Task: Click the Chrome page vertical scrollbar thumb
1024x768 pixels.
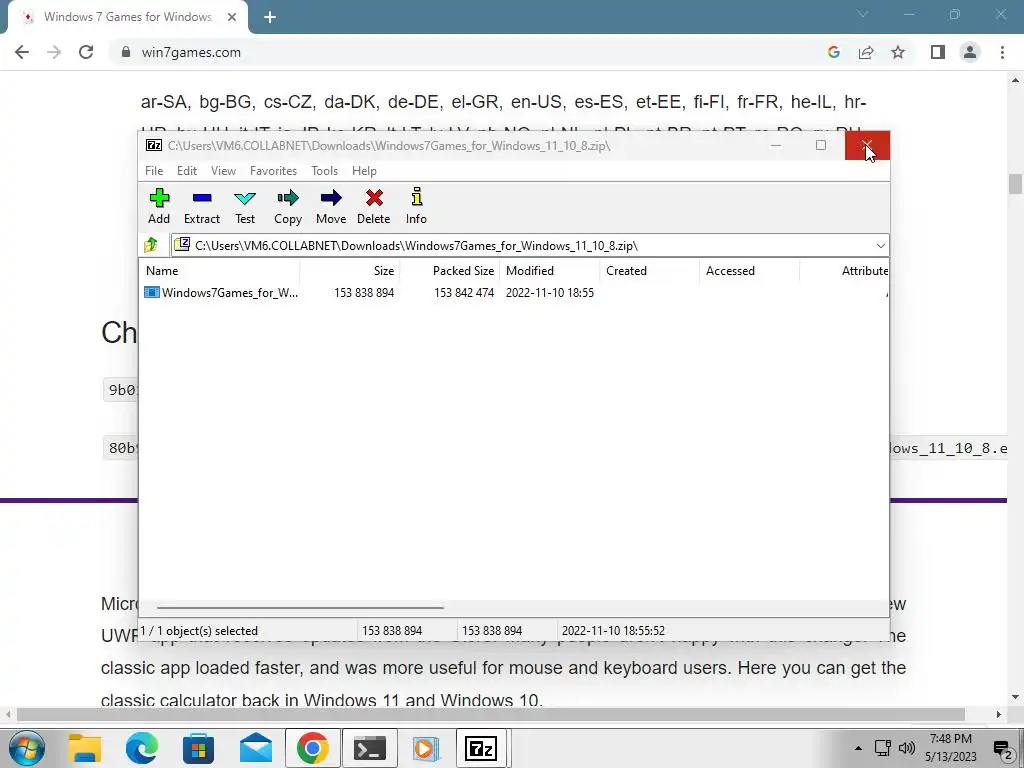Action: [1015, 184]
